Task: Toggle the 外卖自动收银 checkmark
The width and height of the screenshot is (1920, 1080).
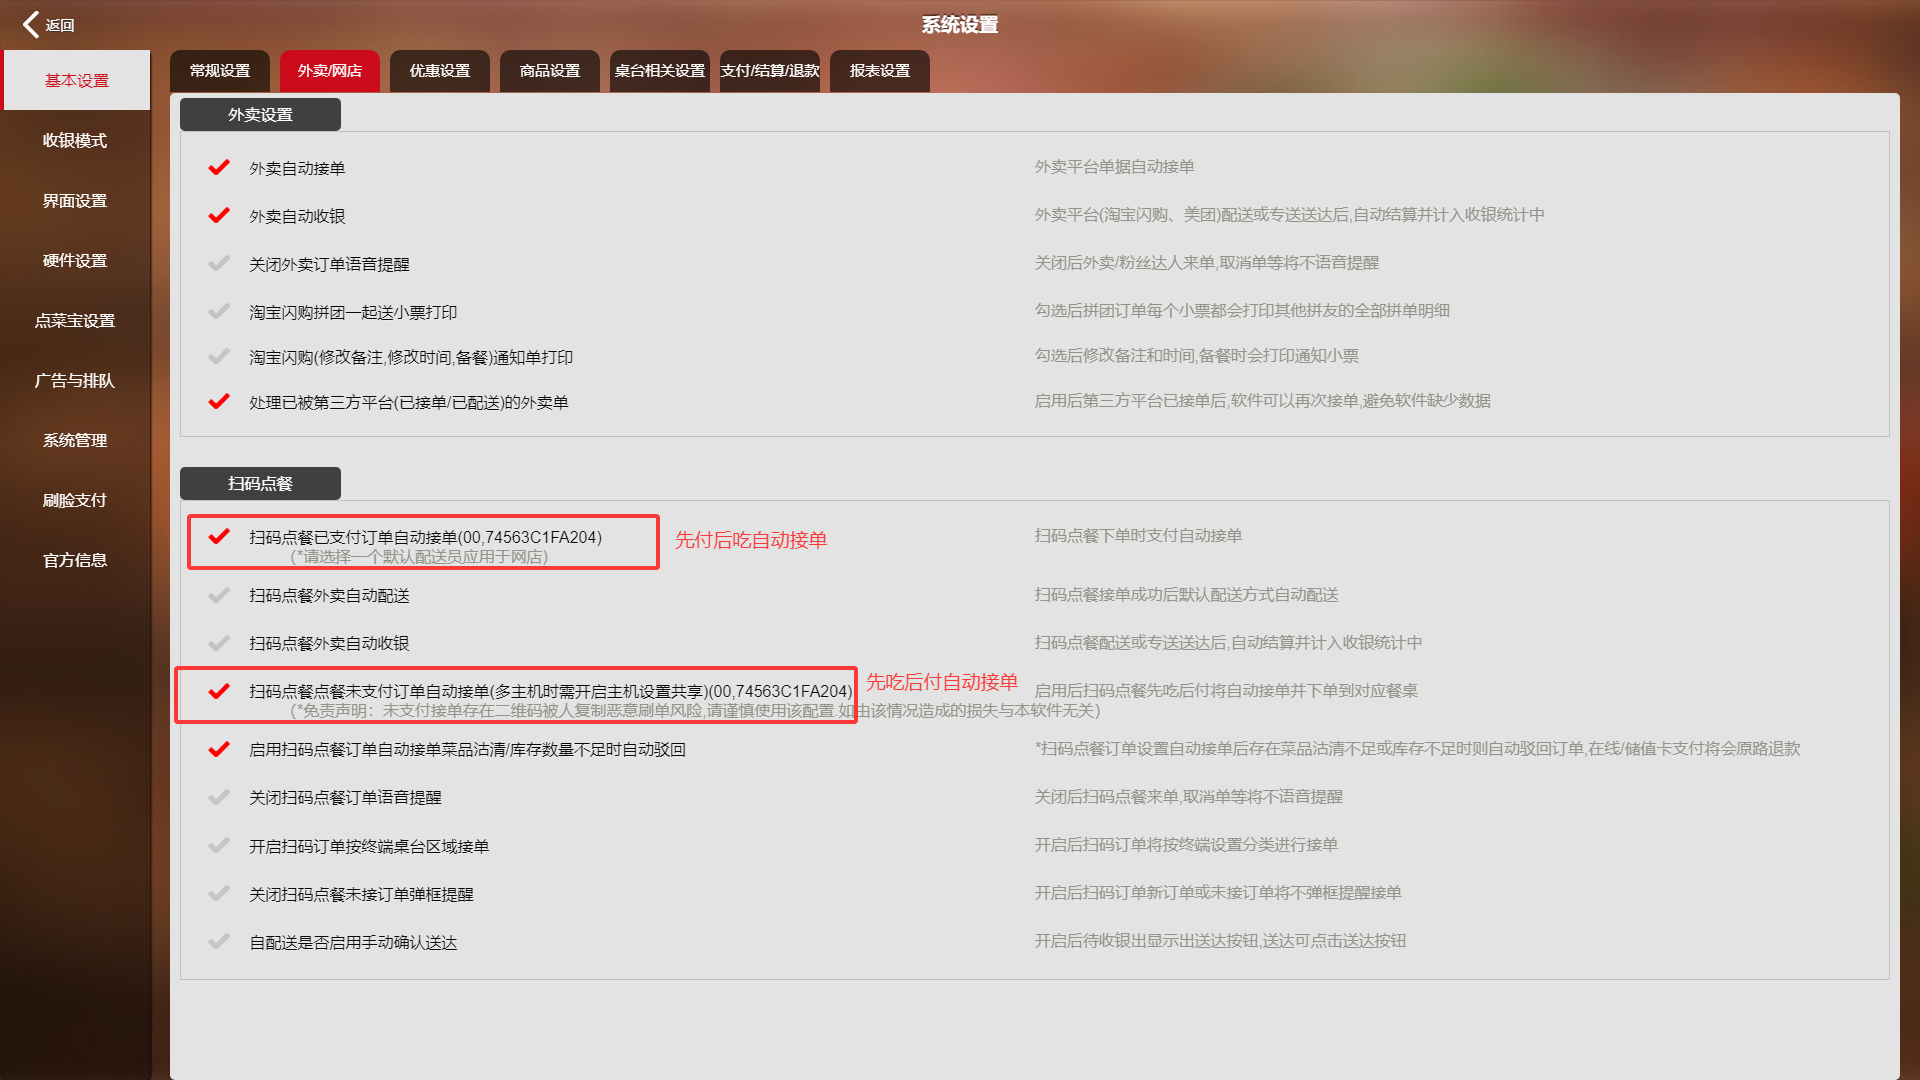Action: 219,215
